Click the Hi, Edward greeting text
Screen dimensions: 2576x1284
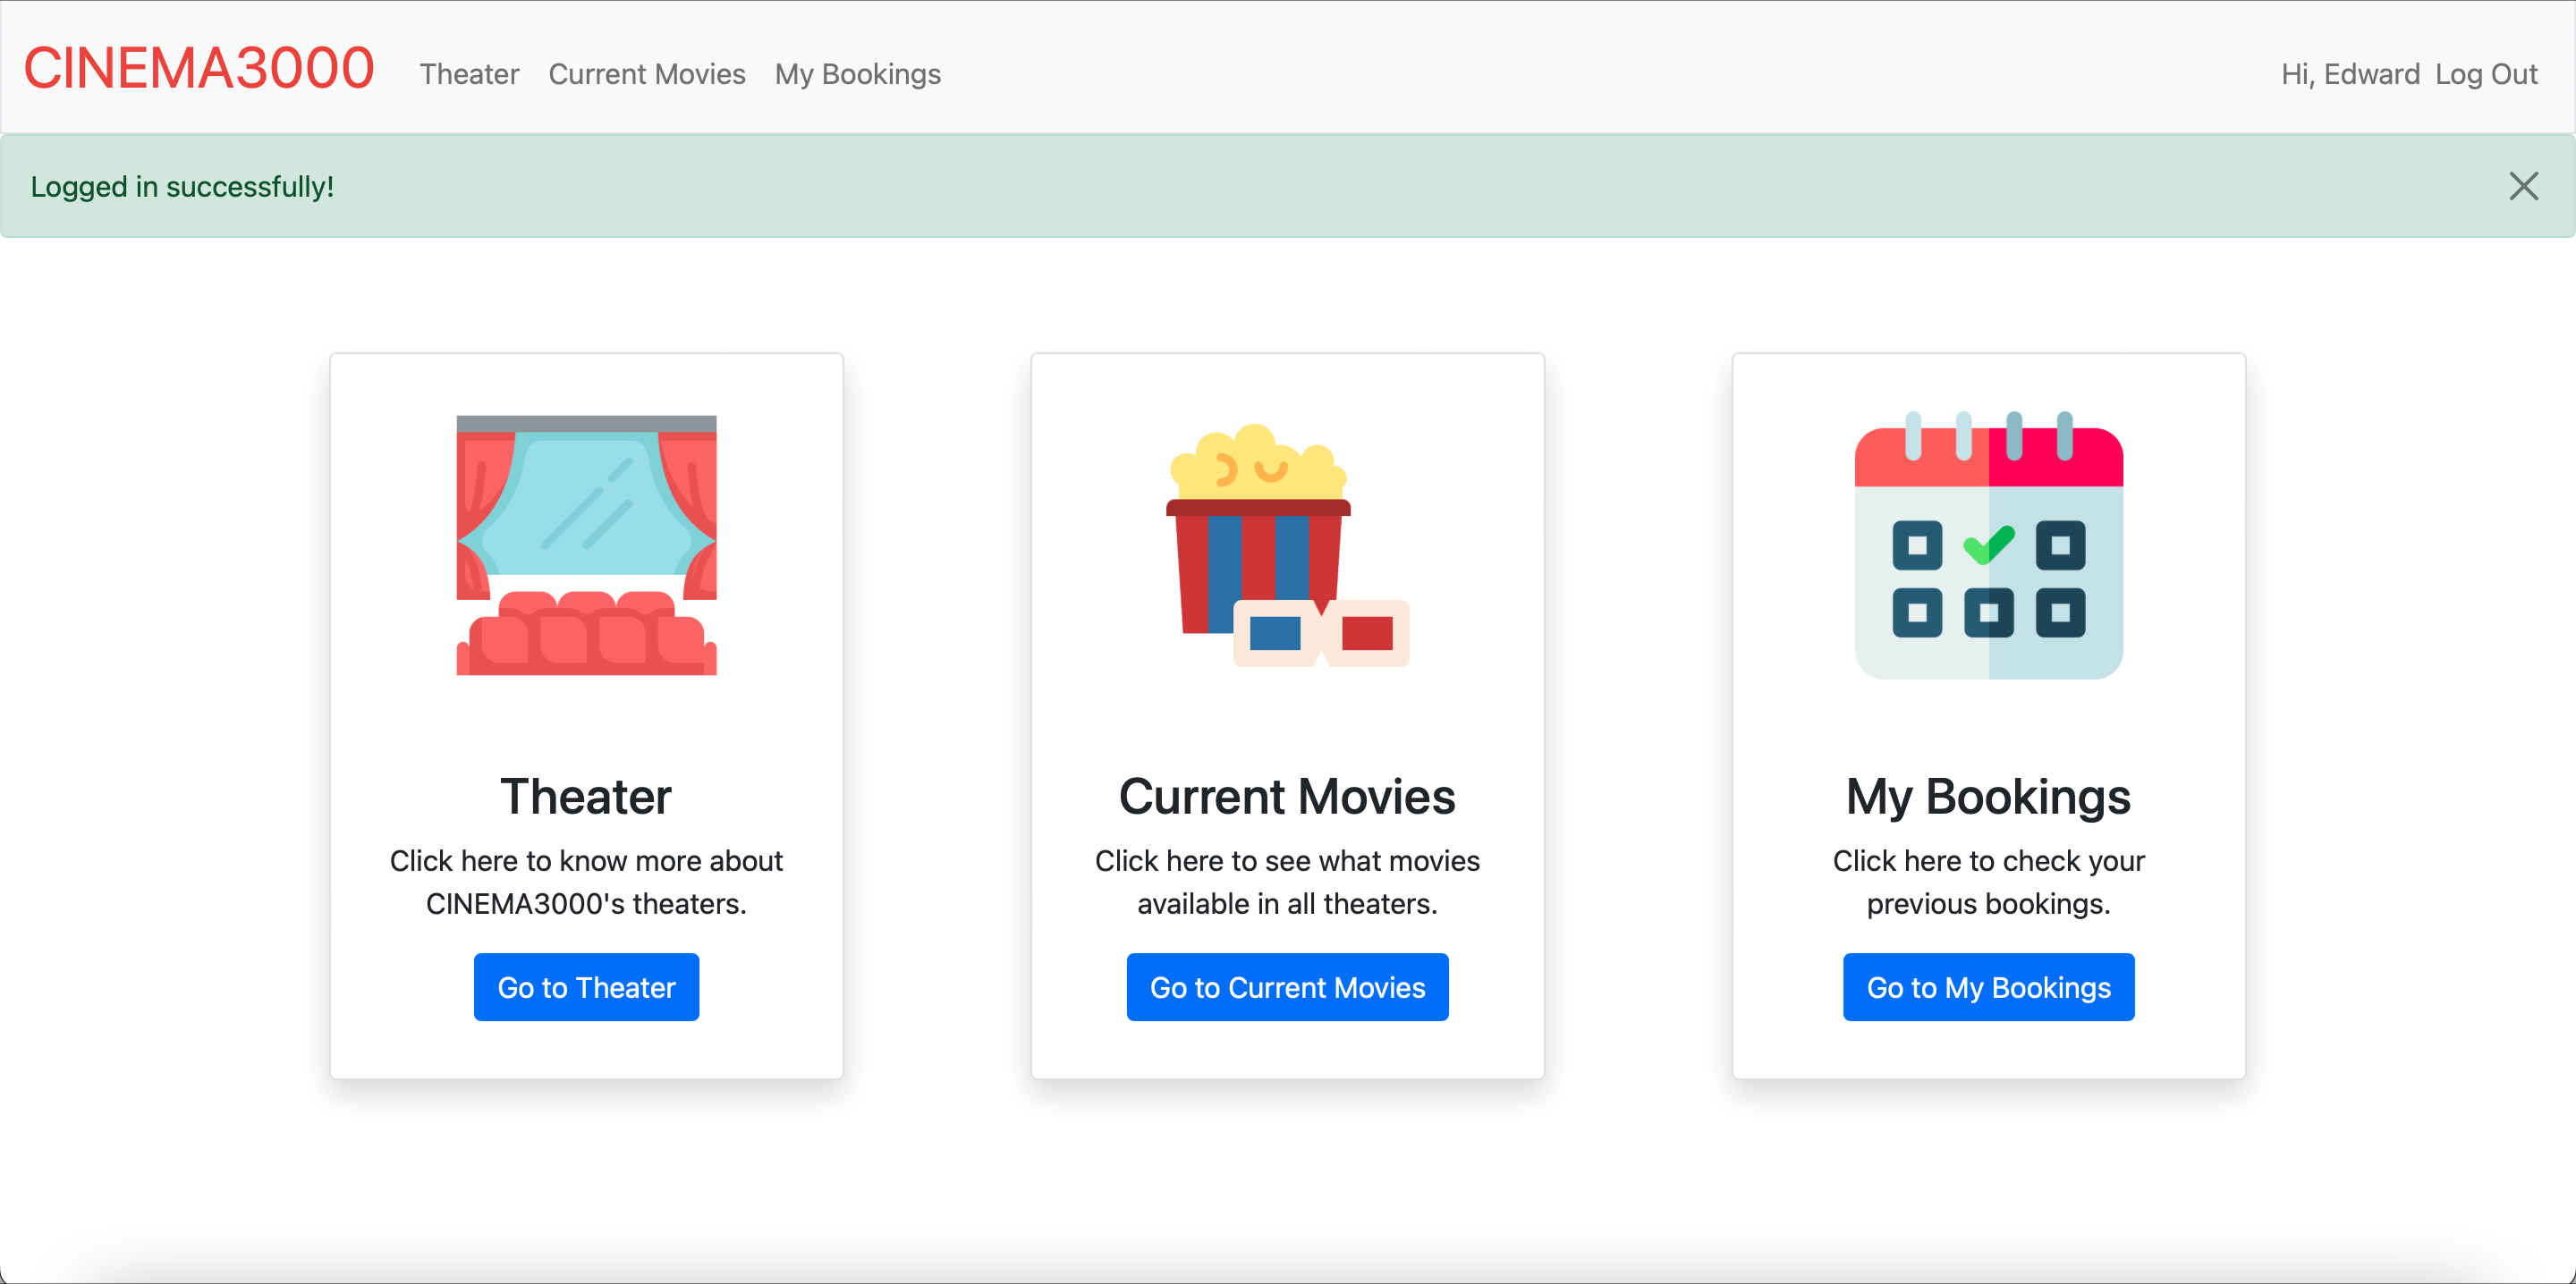pyautogui.click(x=2349, y=74)
